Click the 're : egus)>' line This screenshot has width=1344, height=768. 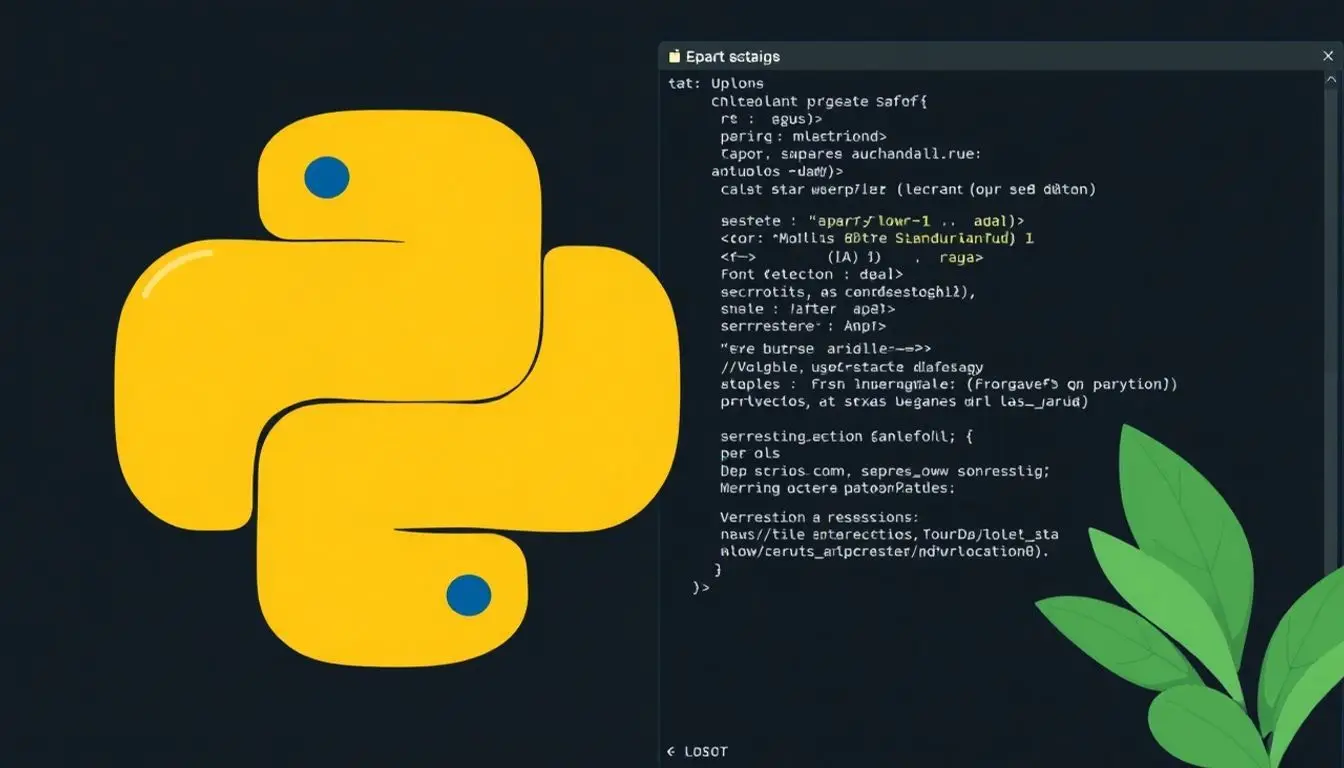(x=771, y=119)
